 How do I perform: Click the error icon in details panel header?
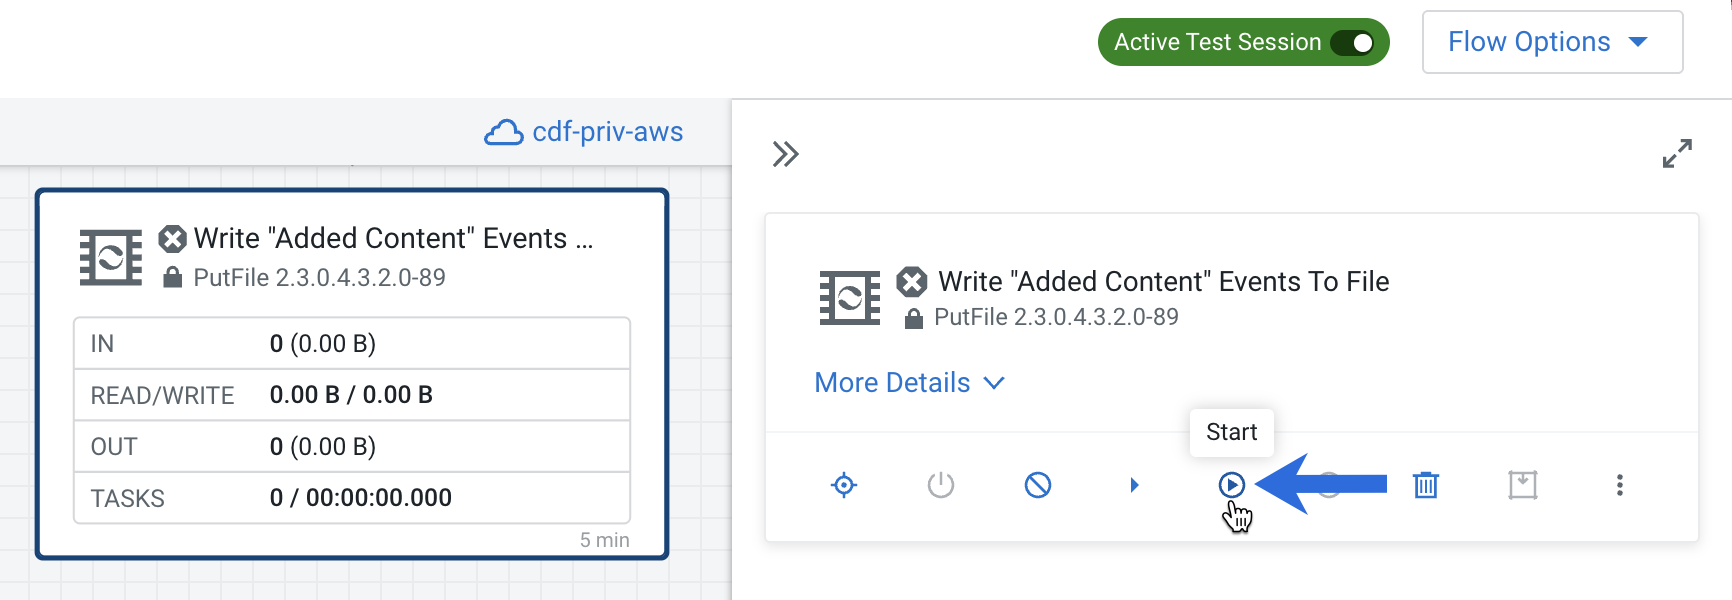tap(911, 282)
